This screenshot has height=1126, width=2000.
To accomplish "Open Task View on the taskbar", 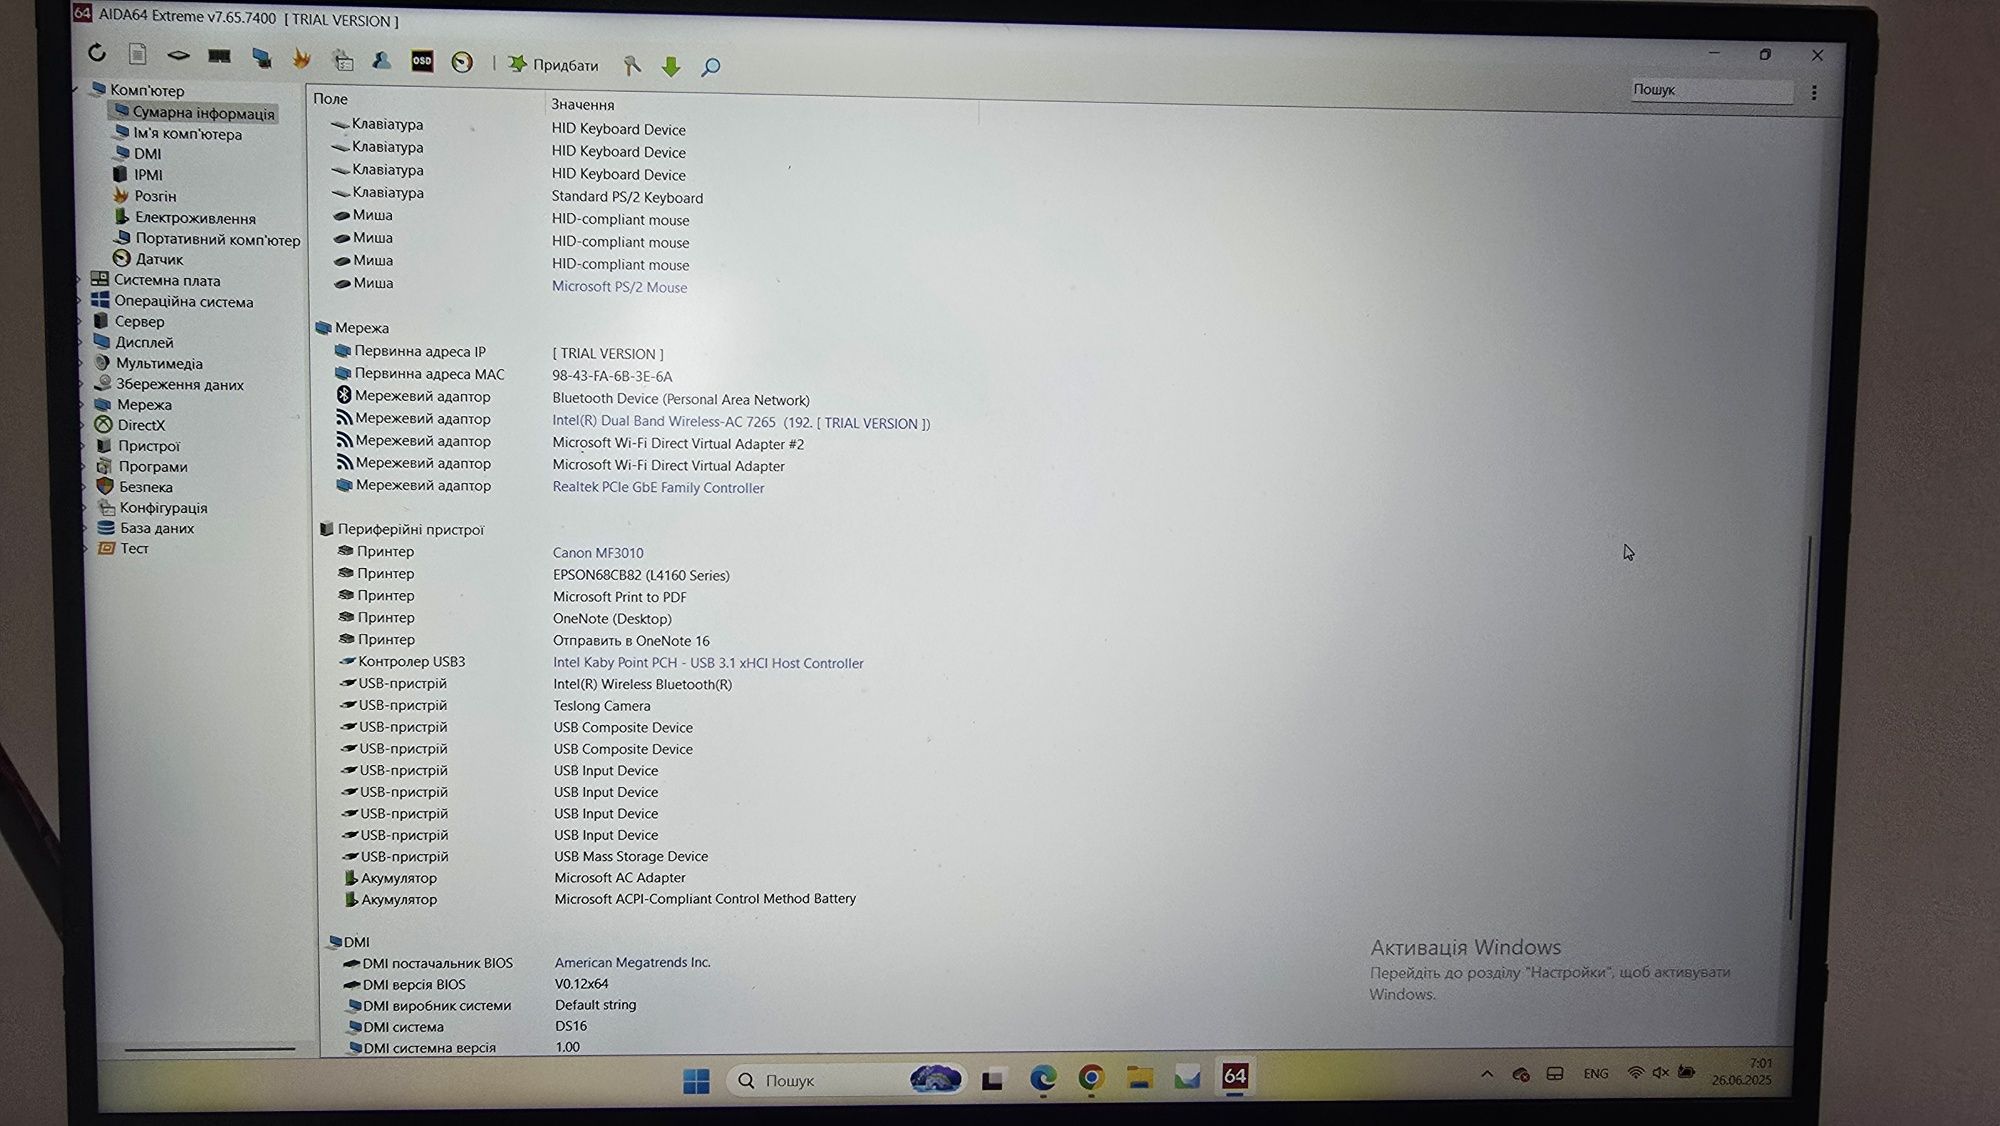I will point(992,1080).
